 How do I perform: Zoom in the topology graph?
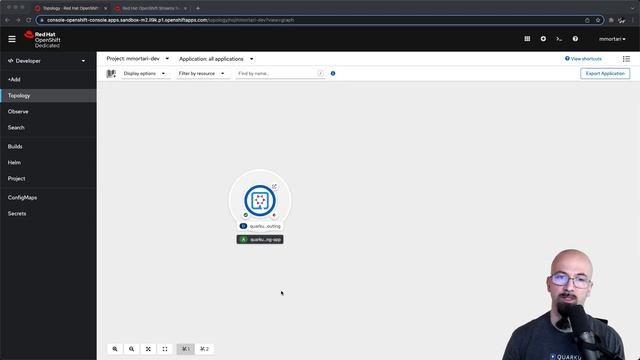115,349
